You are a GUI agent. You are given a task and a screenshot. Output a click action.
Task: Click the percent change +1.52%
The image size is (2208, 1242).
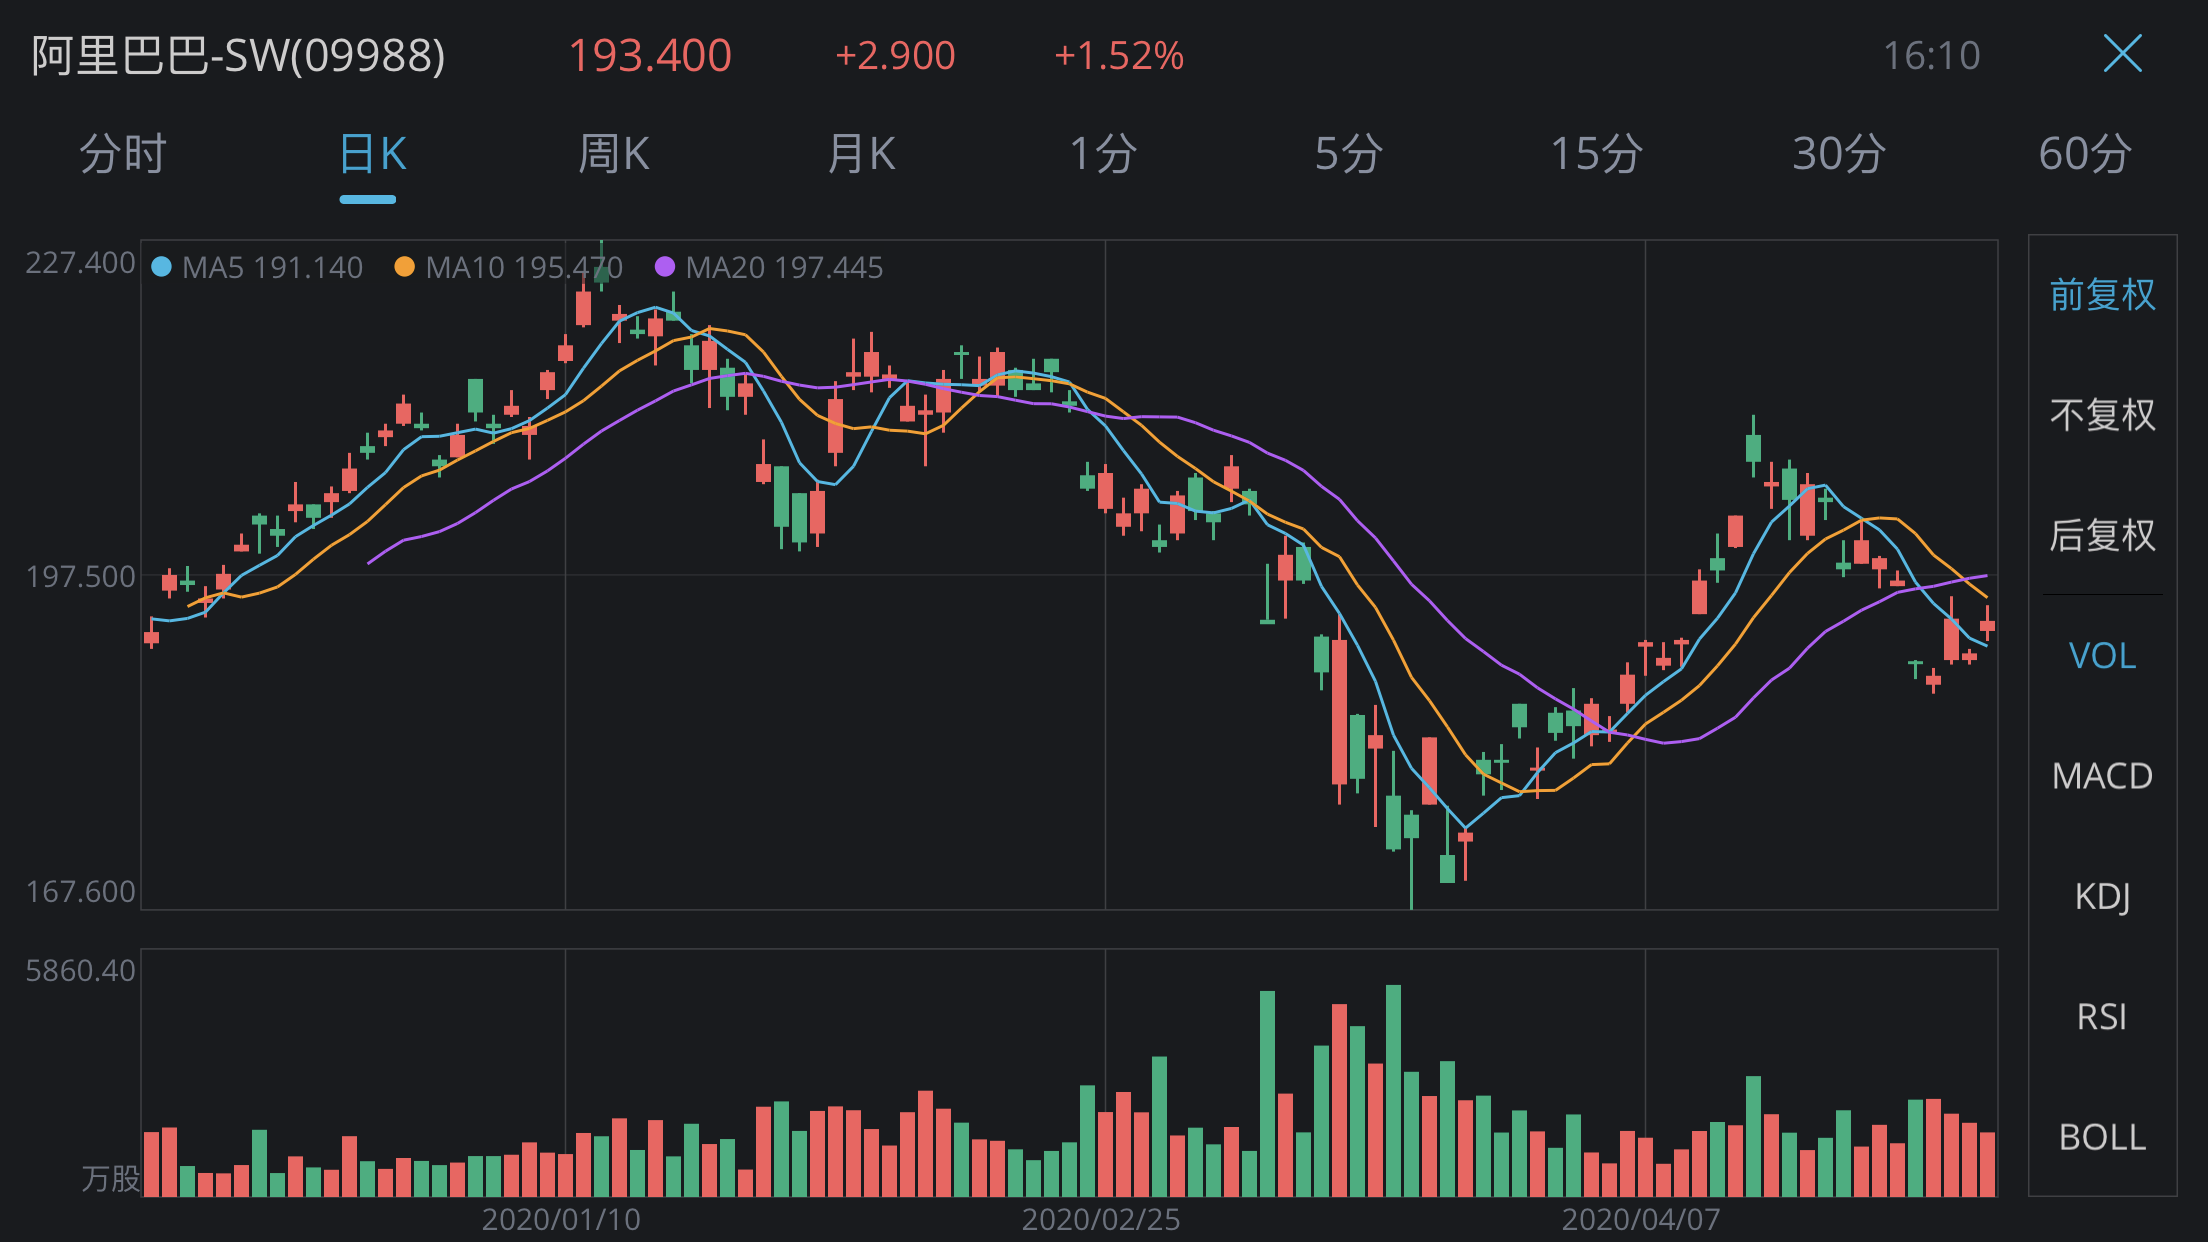1119,56
